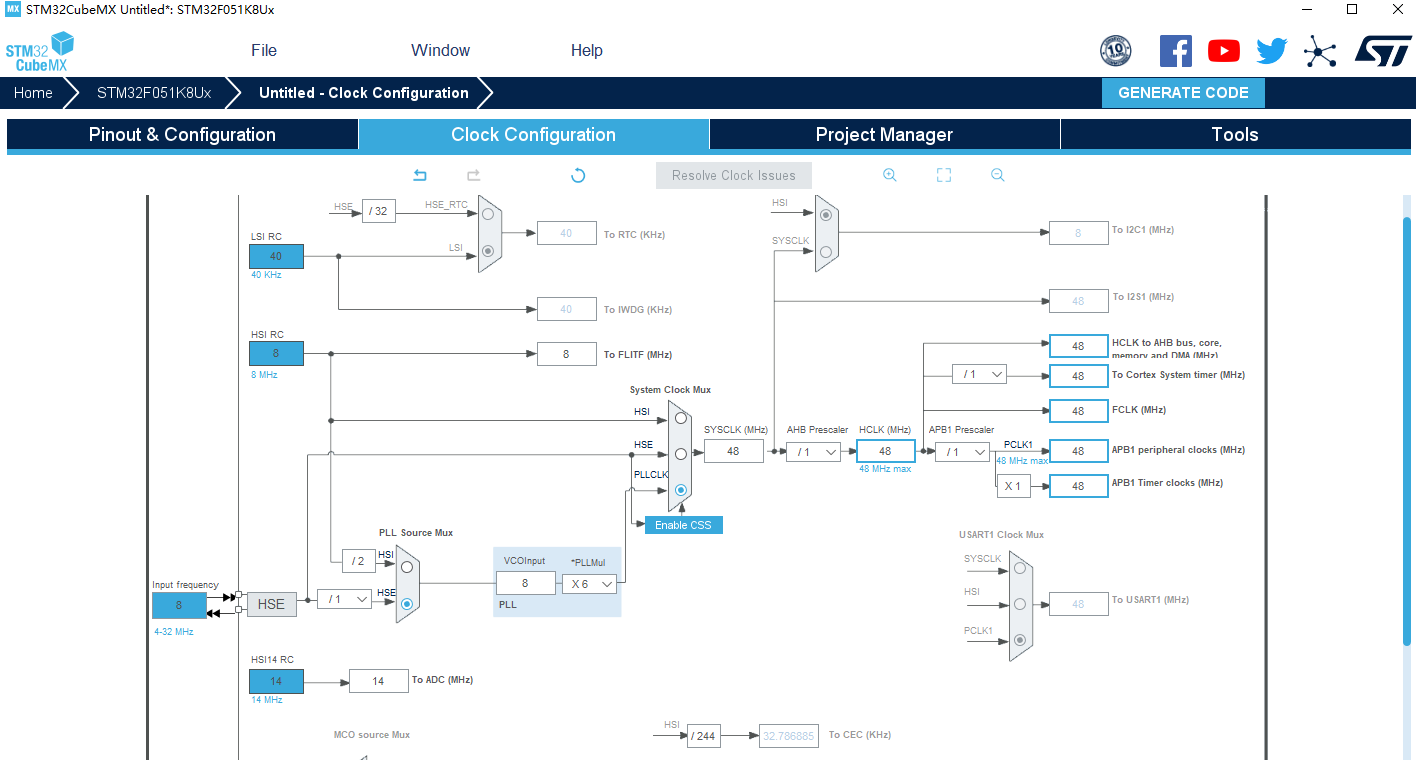1416x760 pixels.
Task: Zoom in on the clock diagram
Action: [x=890, y=175]
